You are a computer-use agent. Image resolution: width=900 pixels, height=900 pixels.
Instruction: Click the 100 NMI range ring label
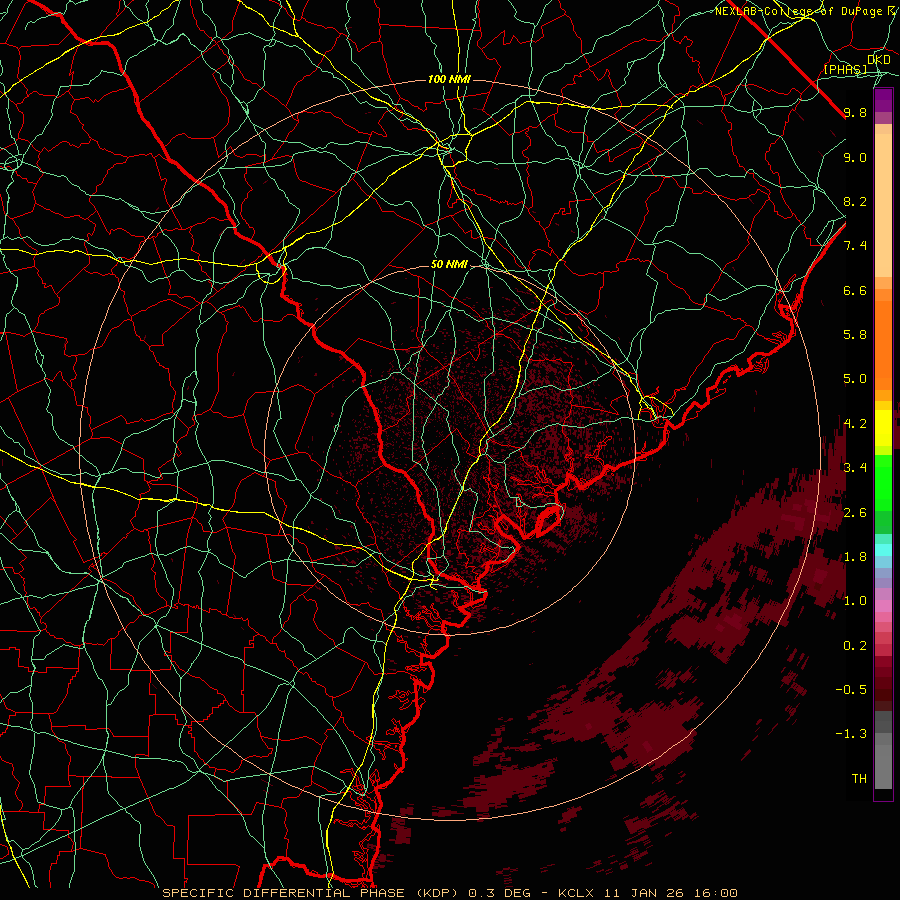tap(449, 79)
